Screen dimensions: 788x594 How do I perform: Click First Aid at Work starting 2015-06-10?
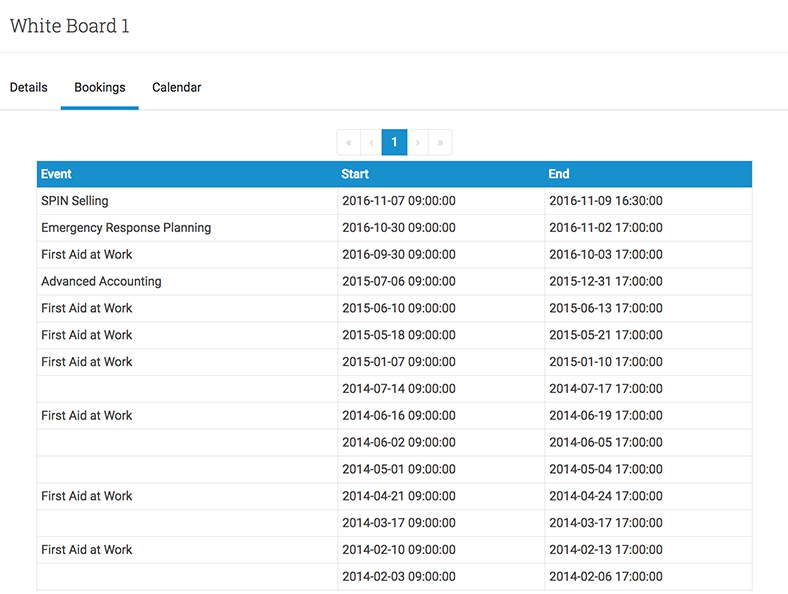[x=86, y=308]
